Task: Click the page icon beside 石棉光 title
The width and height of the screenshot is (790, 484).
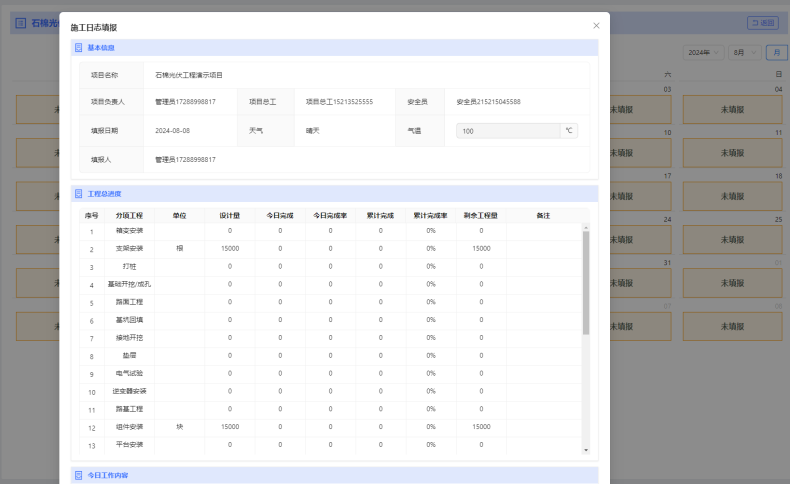Action: 21,23
